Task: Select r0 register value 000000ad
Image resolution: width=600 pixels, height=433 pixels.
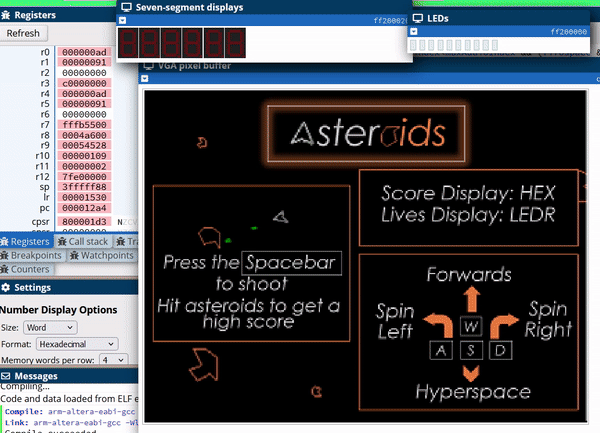Action: click(84, 52)
